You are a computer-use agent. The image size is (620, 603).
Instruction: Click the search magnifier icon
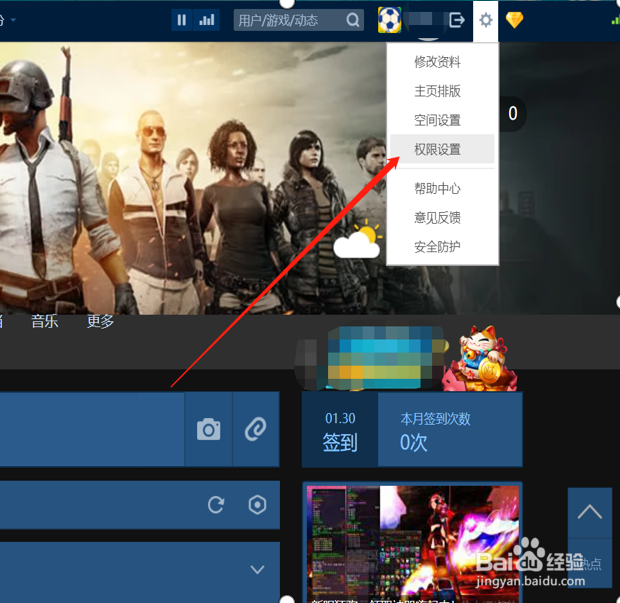pos(352,20)
